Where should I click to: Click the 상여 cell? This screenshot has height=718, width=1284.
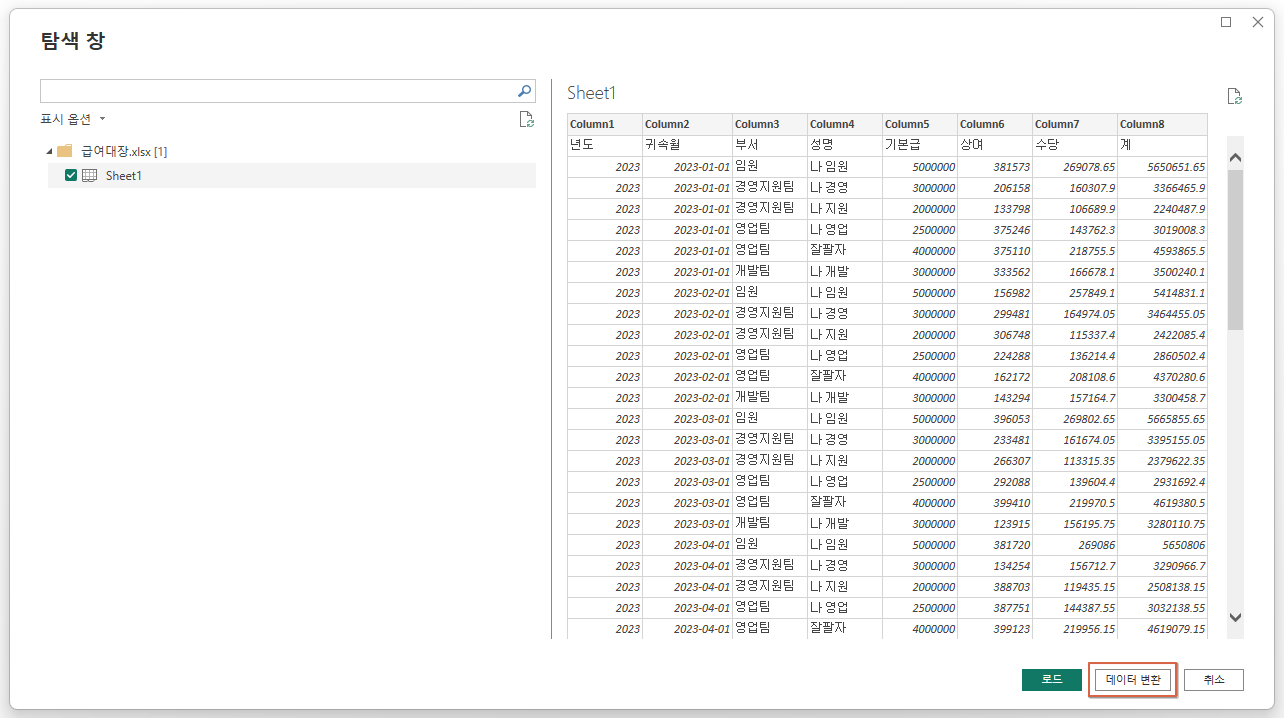995,145
